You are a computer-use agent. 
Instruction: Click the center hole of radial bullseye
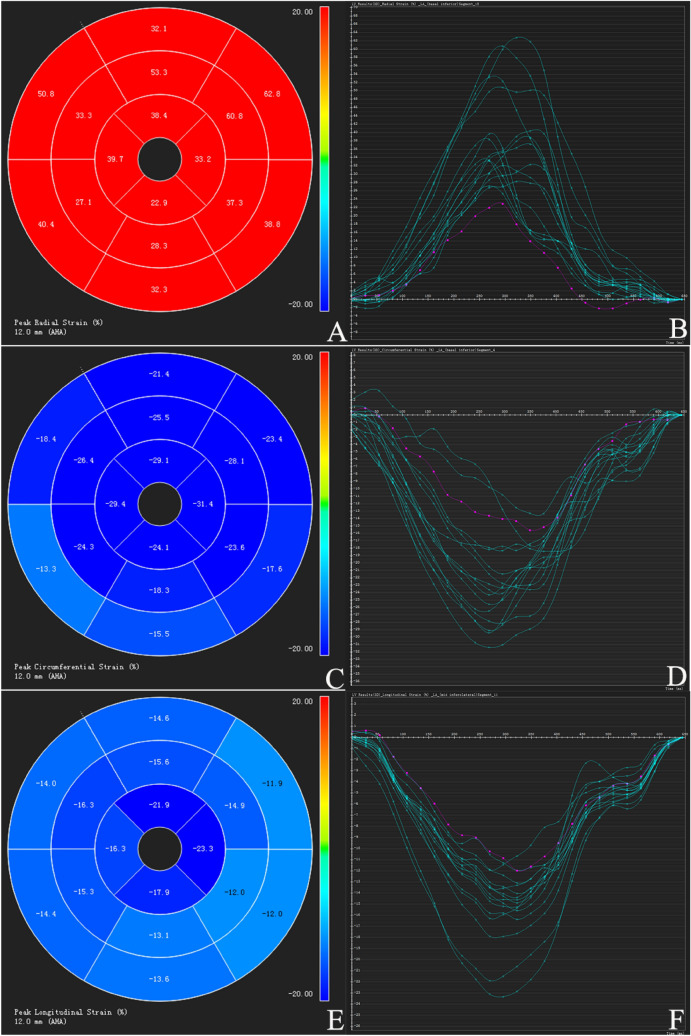point(158,158)
